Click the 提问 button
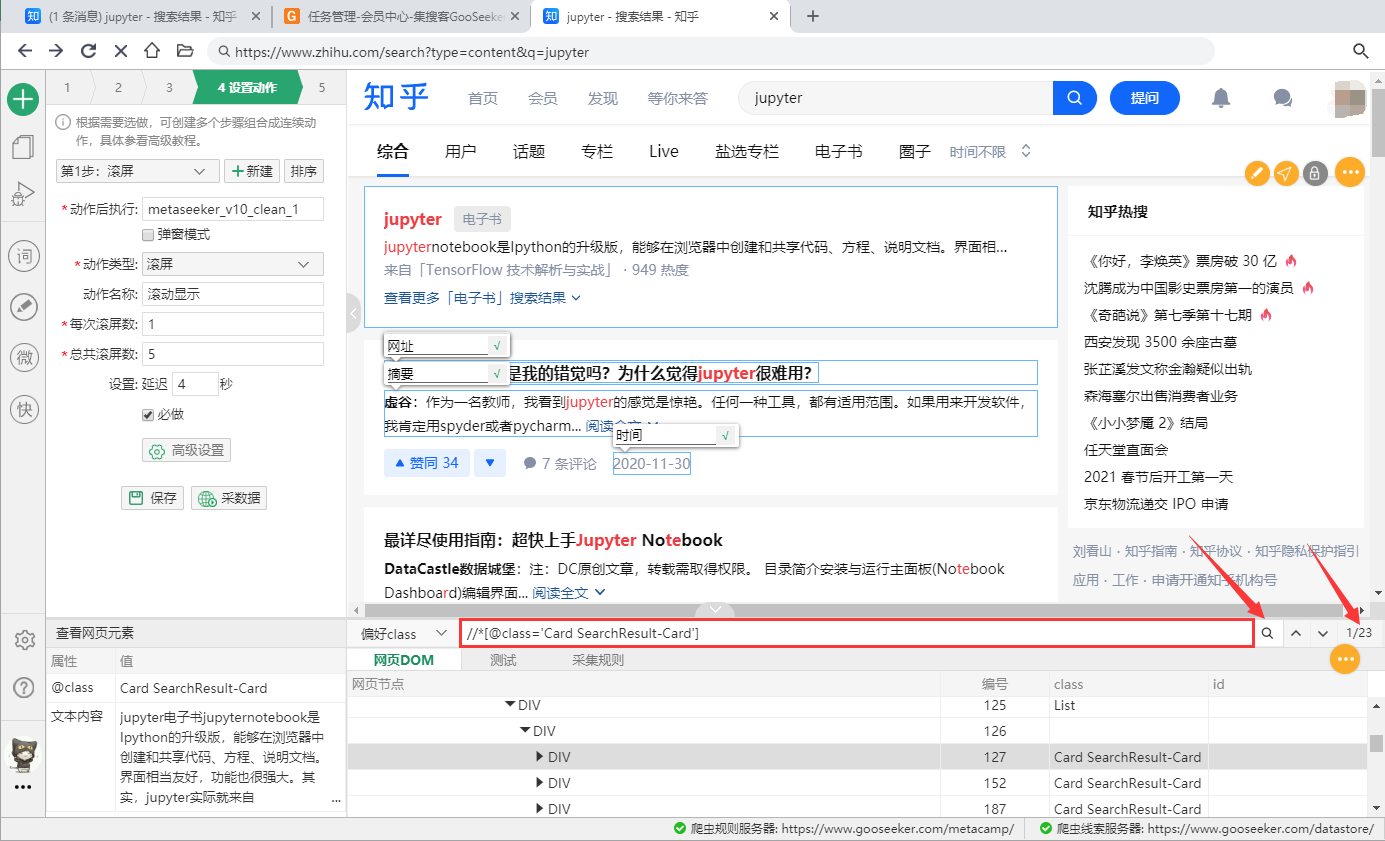Viewport: 1385px width, 841px height. click(1145, 98)
